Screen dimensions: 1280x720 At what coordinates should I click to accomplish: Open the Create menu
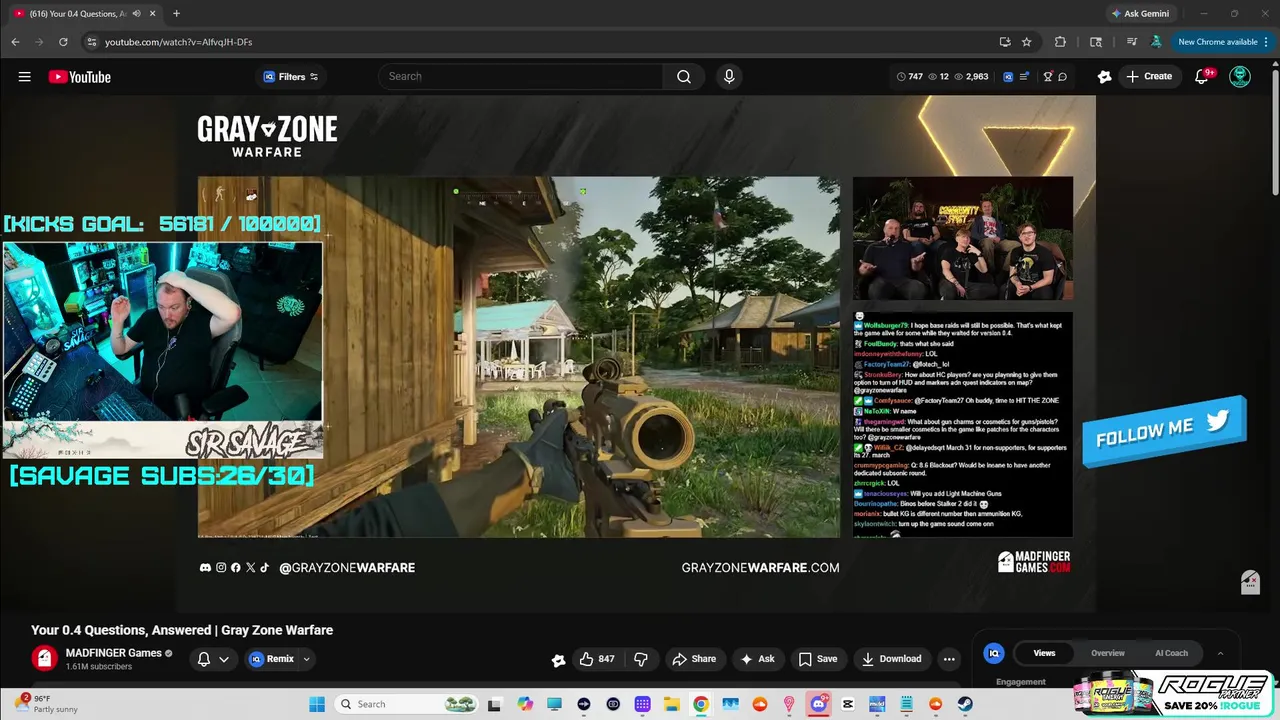[x=1149, y=77]
